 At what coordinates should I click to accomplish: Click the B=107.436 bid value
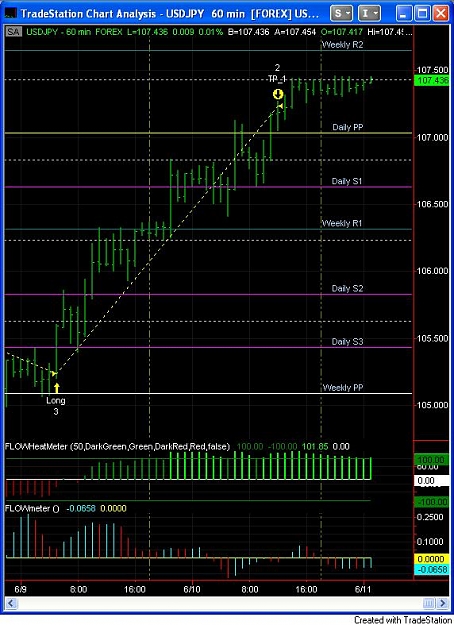pyautogui.click(x=249, y=32)
